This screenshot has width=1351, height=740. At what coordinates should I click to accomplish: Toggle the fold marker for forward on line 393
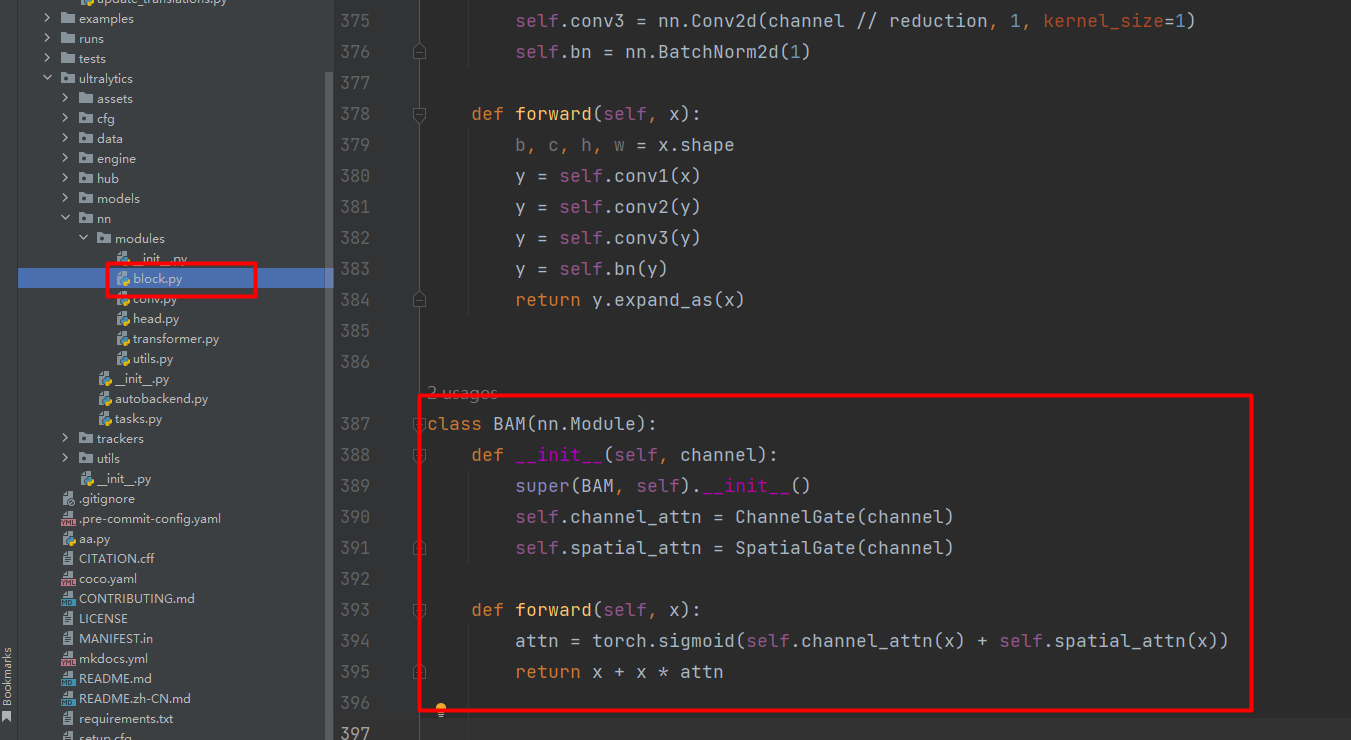[x=420, y=610]
